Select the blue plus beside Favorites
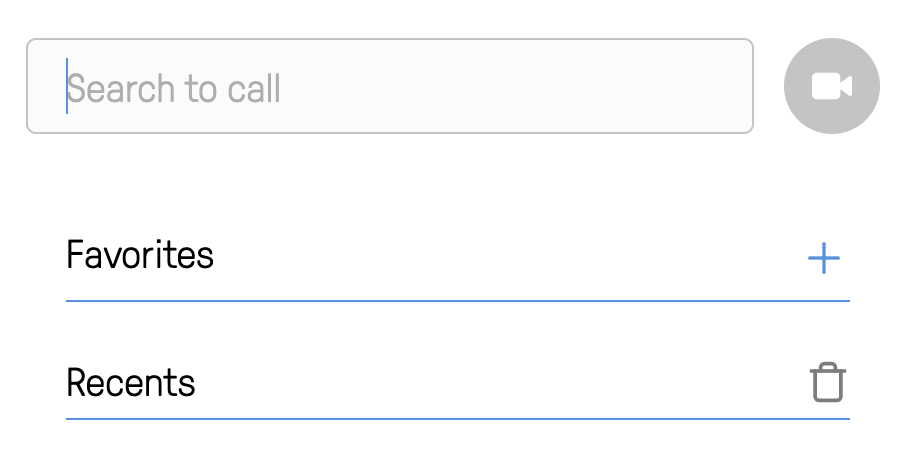Viewport: 916px width, 454px height. click(824, 258)
